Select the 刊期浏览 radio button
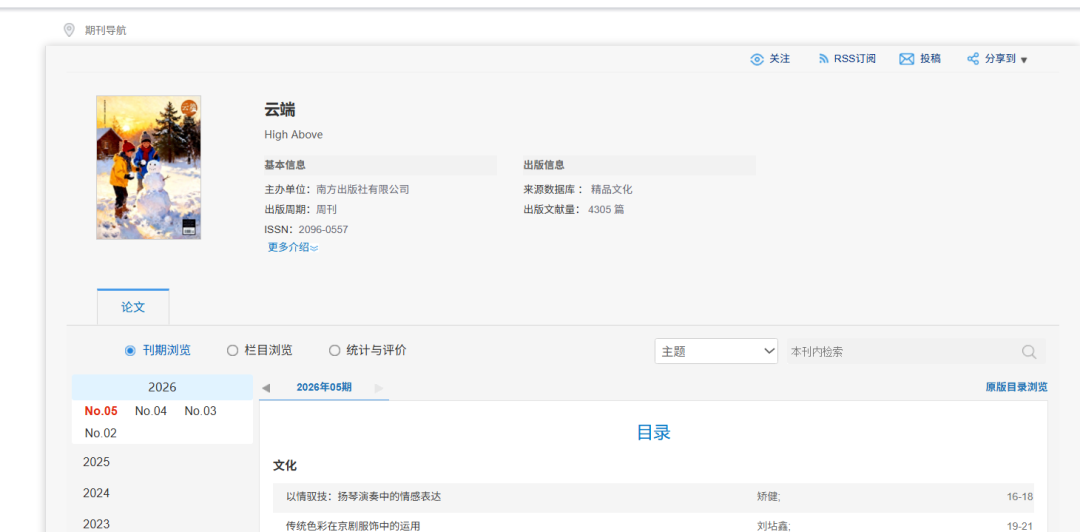The width and height of the screenshot is (1080, 532). click(x=130, y=351)
